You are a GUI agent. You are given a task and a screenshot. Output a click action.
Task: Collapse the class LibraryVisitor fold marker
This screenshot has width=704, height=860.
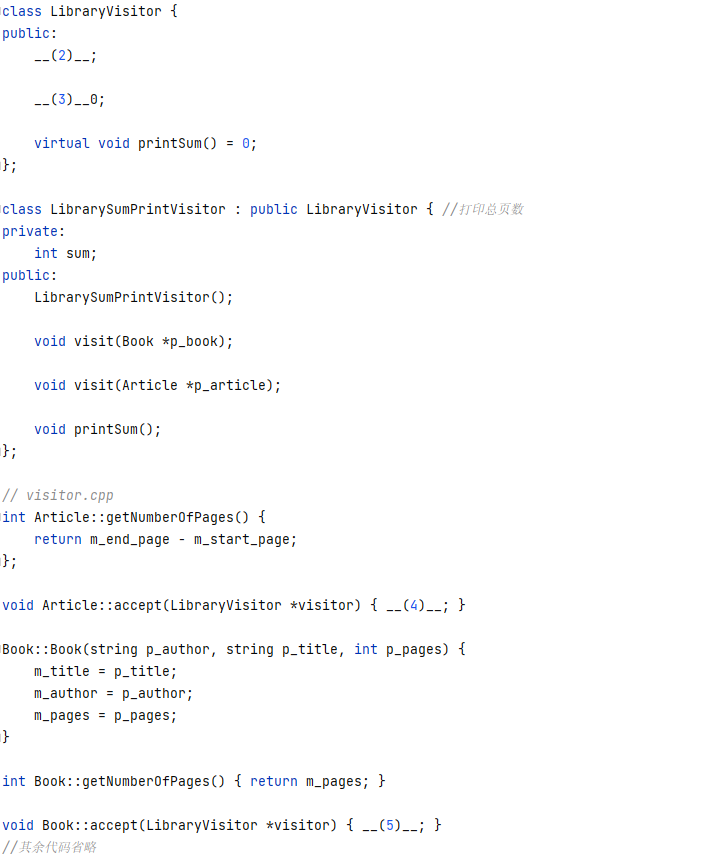point(2,12)
